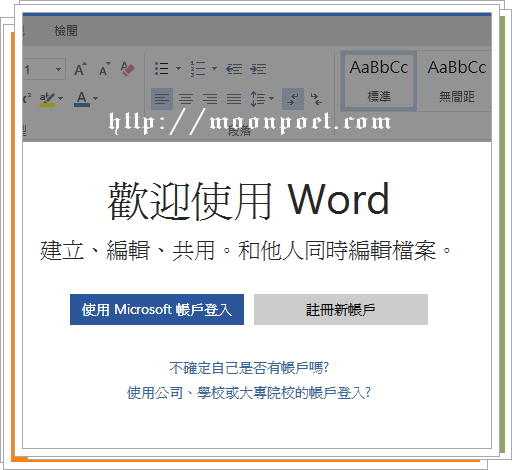Apply the font color A icon
This screenshot has height=470, width=512.
[x=82, y=99]
